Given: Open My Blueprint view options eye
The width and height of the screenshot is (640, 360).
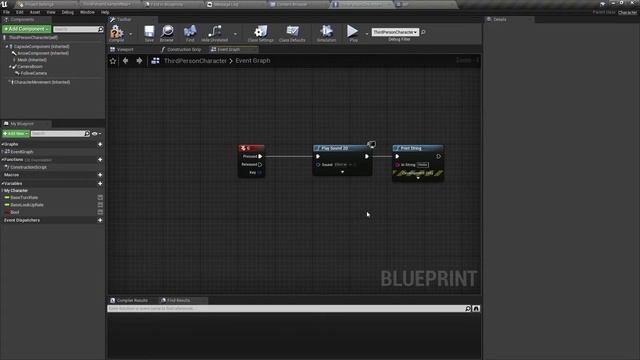Looking at the screenshot, I should 96,133.
